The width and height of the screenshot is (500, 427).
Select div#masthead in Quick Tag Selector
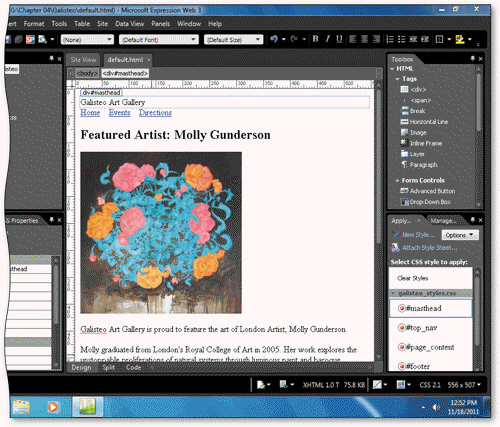(x=125, y=73)
